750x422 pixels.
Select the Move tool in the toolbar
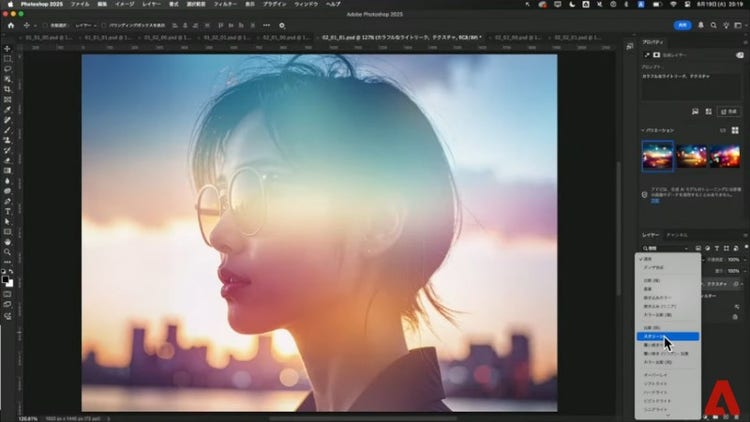click(x=7, y=48)
